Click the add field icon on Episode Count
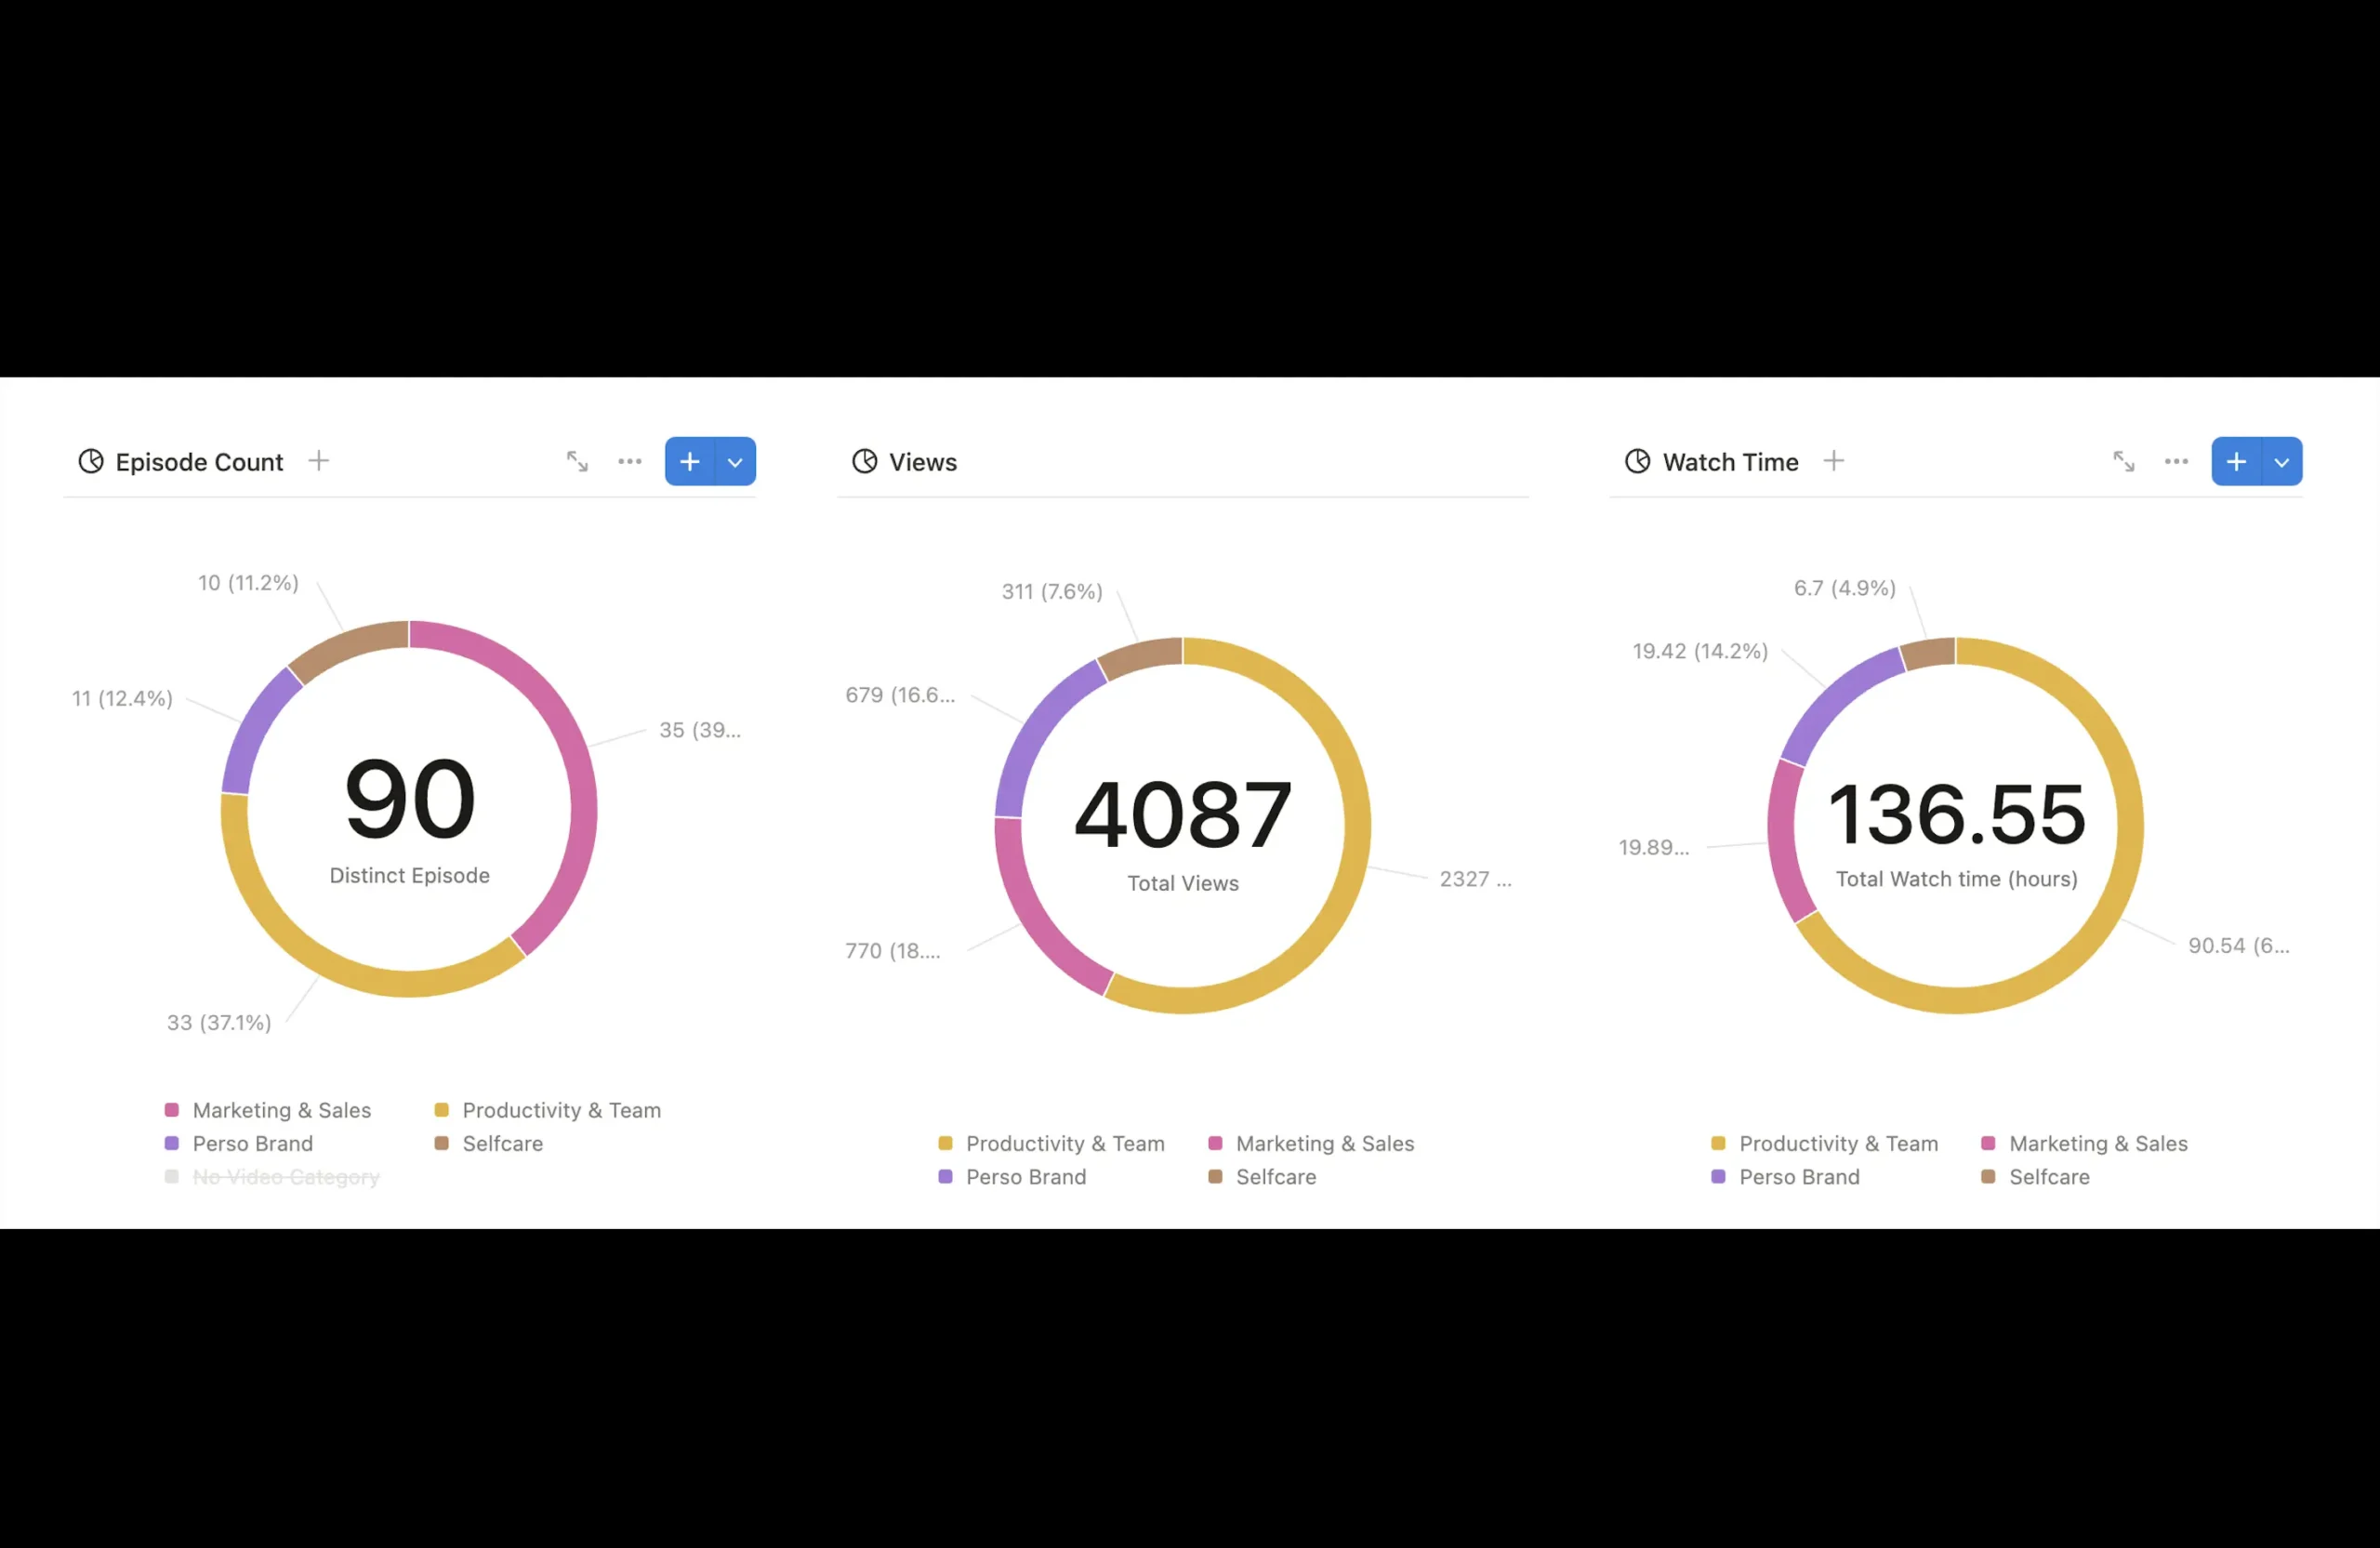The image size is (2380, 1548). (x=317, y=460)
